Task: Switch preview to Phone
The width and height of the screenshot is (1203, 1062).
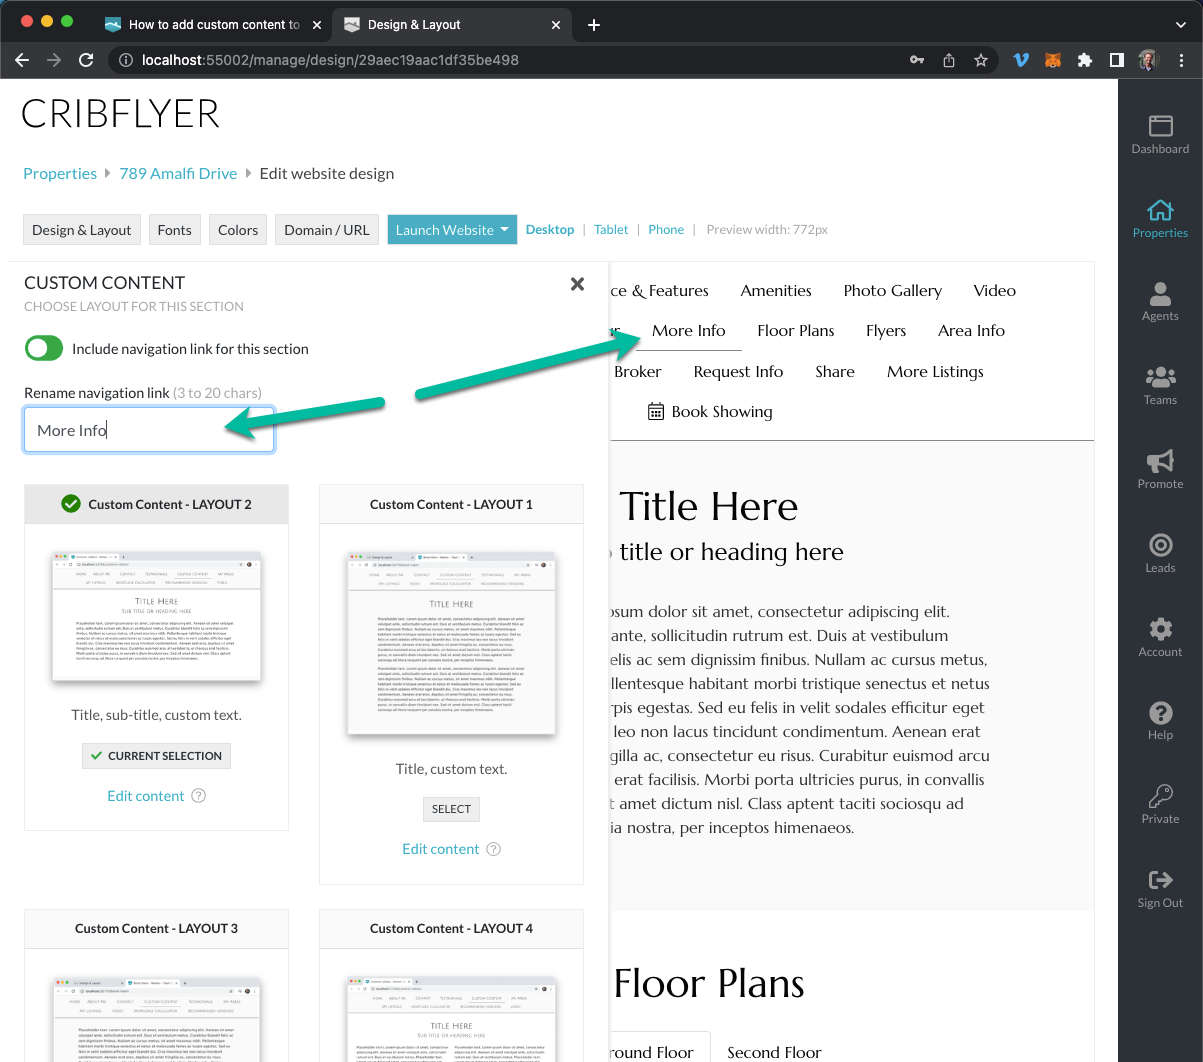Action: (666, 230)
